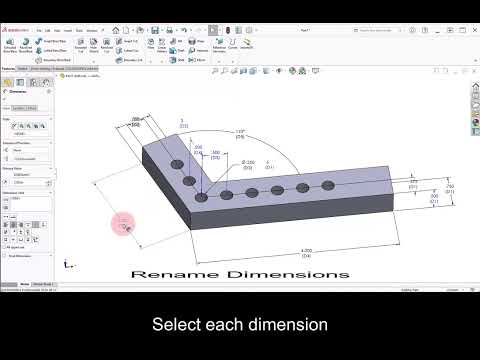
Task: Open the Display Style dropdown in view toolbar
Action: point(266,71)
